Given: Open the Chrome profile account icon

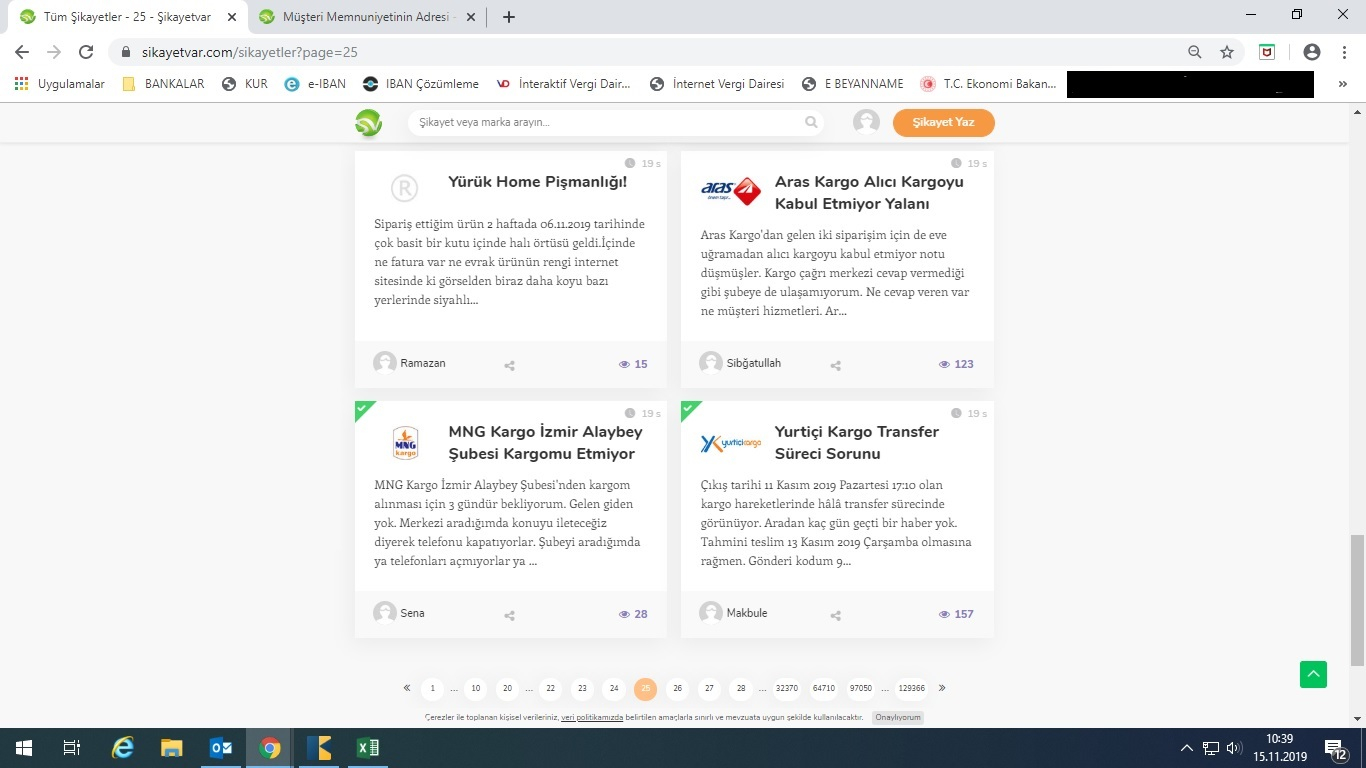Looking at the screenshot, I should click(x=1312, y=52).
